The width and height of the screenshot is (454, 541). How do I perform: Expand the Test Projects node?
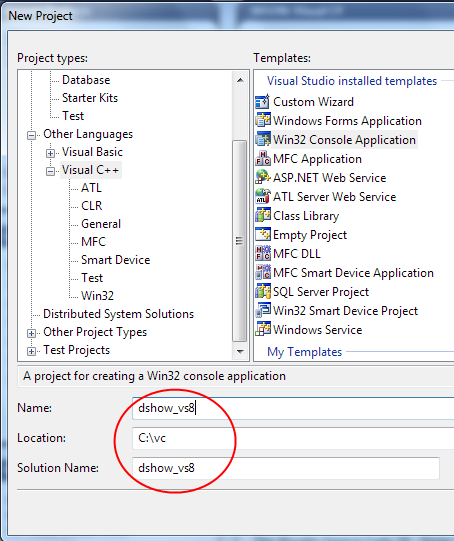click(31, 351)
